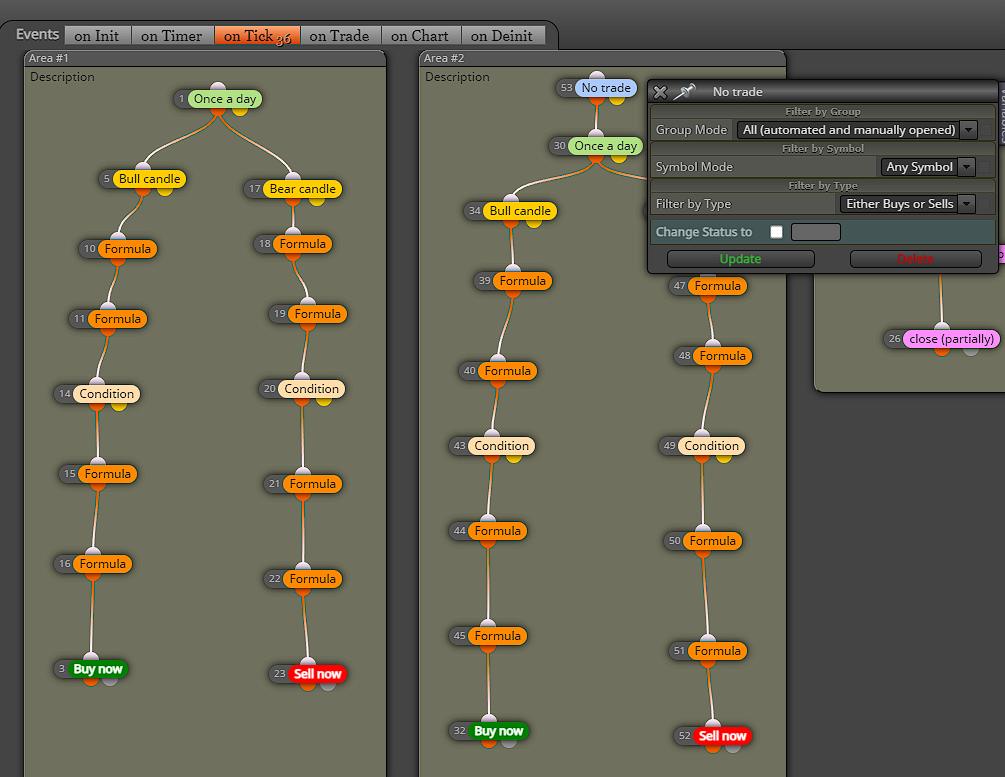Select Formula block number 45

[x=497, y=637]
